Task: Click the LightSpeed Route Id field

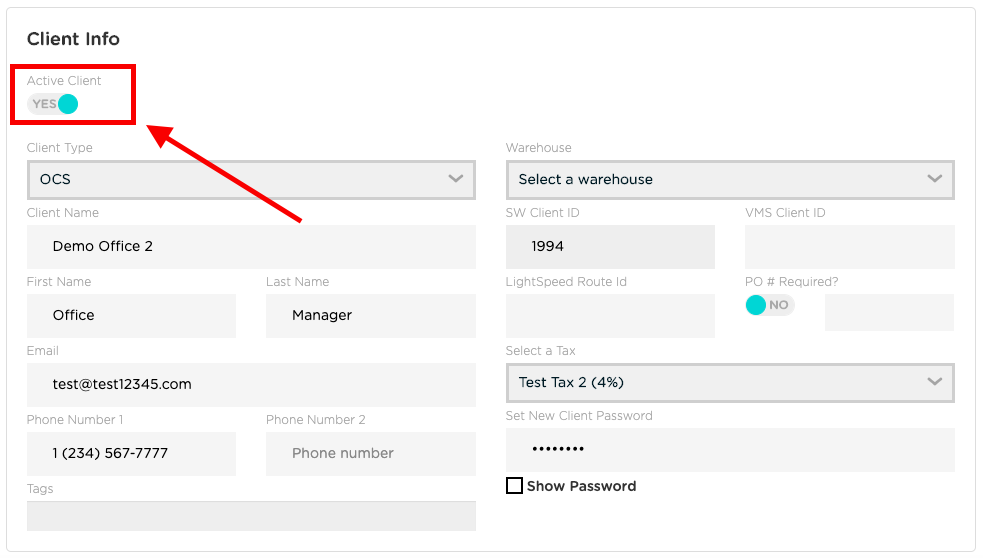Action: tap(610, 316)
